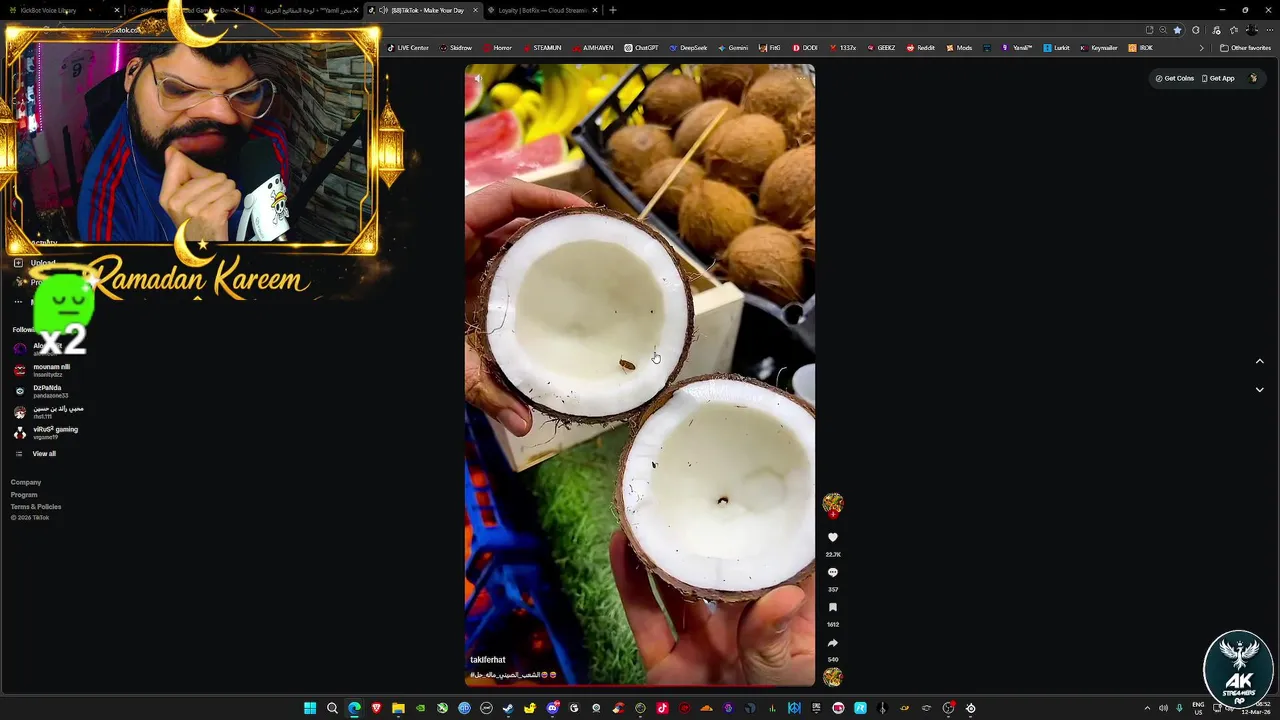The height and width of the screenshot is (720, 1280).
Task: Open the video more options menu
Action: point(800,78)
